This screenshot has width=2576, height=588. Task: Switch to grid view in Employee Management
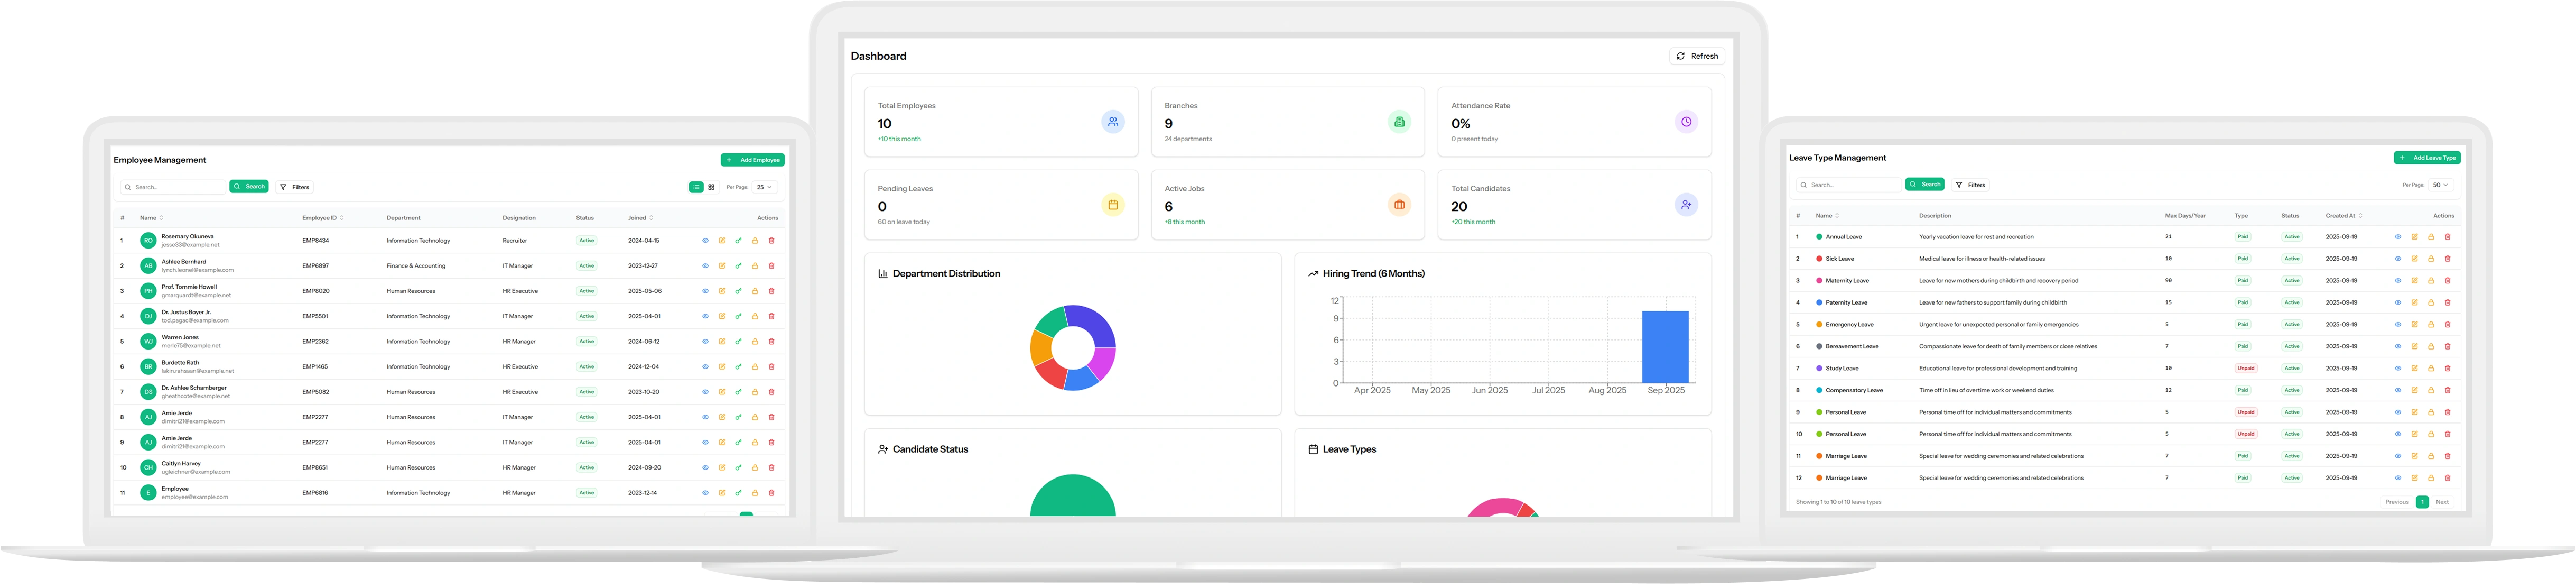711,187
